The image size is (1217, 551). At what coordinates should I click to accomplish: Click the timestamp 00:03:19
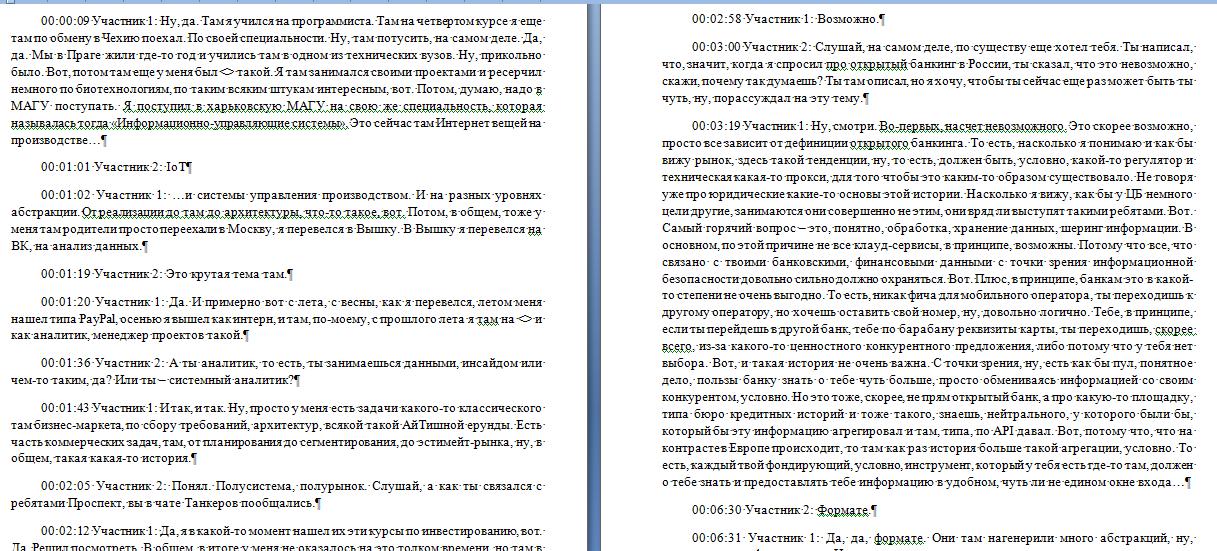[716, 126]
